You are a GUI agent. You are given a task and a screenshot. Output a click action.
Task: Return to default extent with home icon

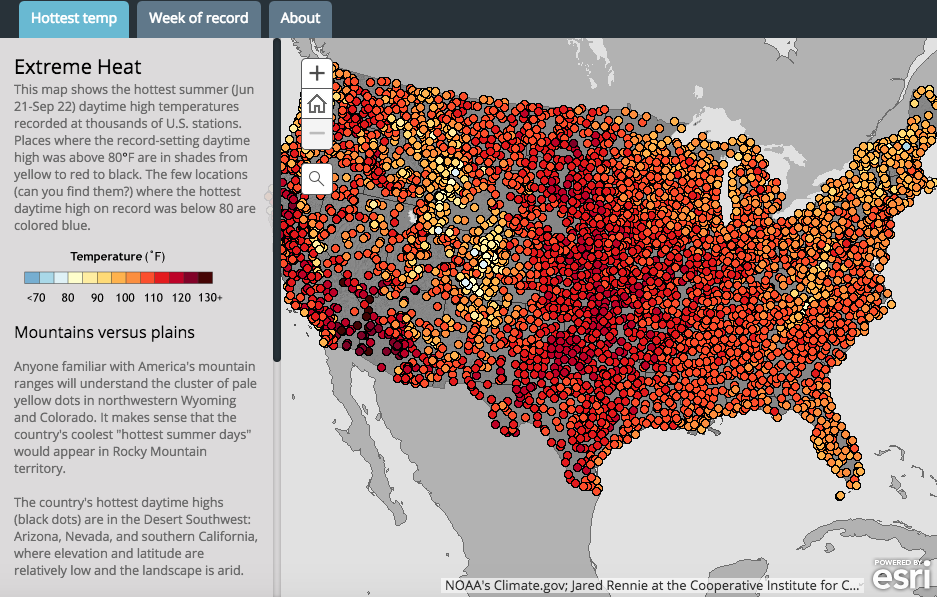(x=316, y=102)
